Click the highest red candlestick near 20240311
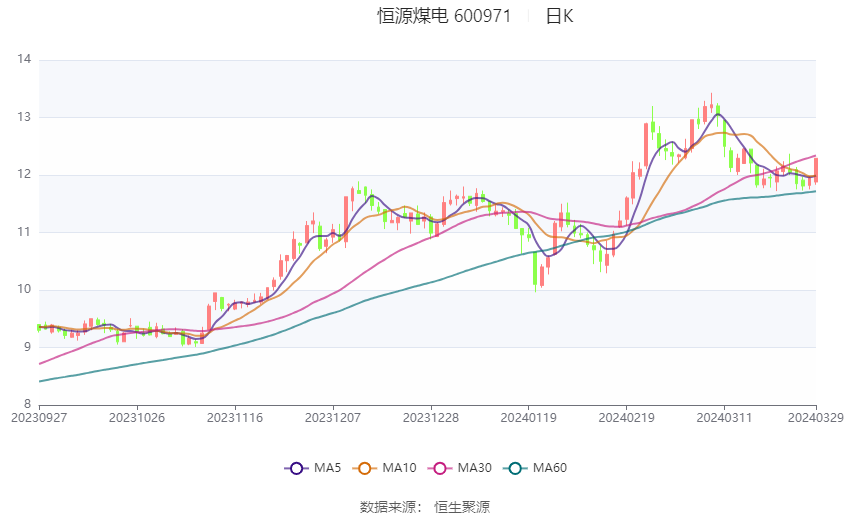The height and width of the screenshot is (517, 850). point(711,103)
